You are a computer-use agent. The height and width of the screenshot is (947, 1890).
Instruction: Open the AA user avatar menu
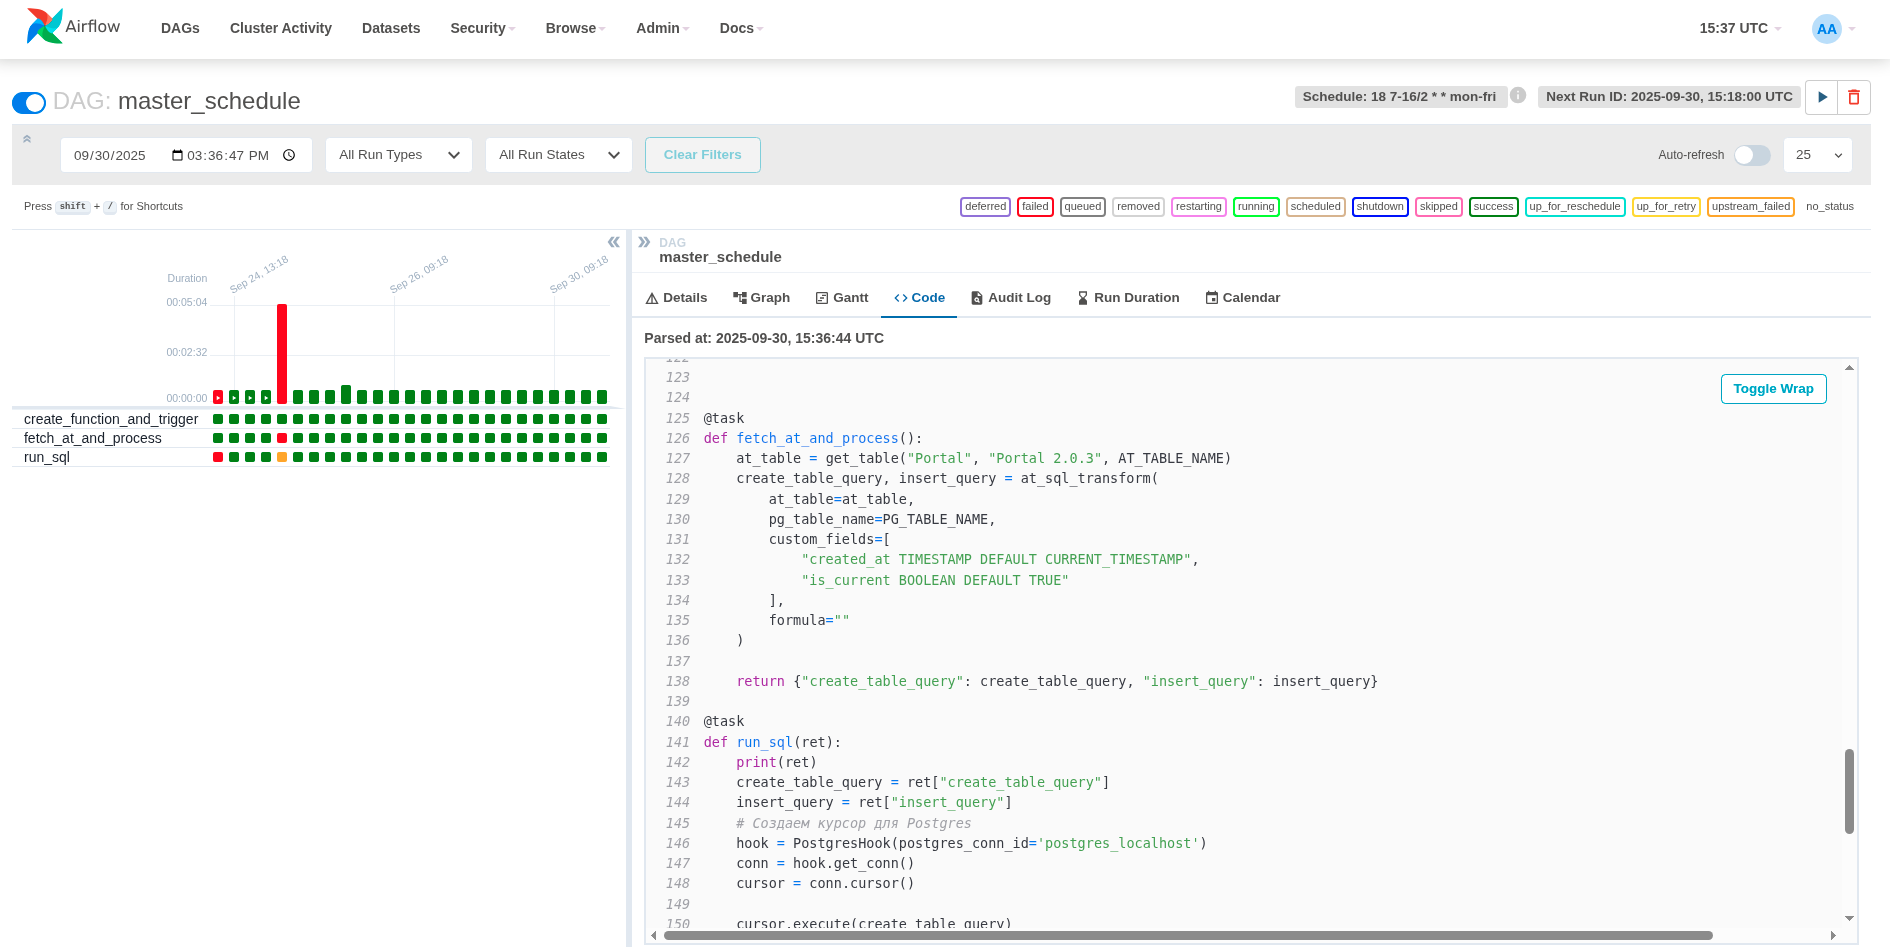pos(1827,29)
